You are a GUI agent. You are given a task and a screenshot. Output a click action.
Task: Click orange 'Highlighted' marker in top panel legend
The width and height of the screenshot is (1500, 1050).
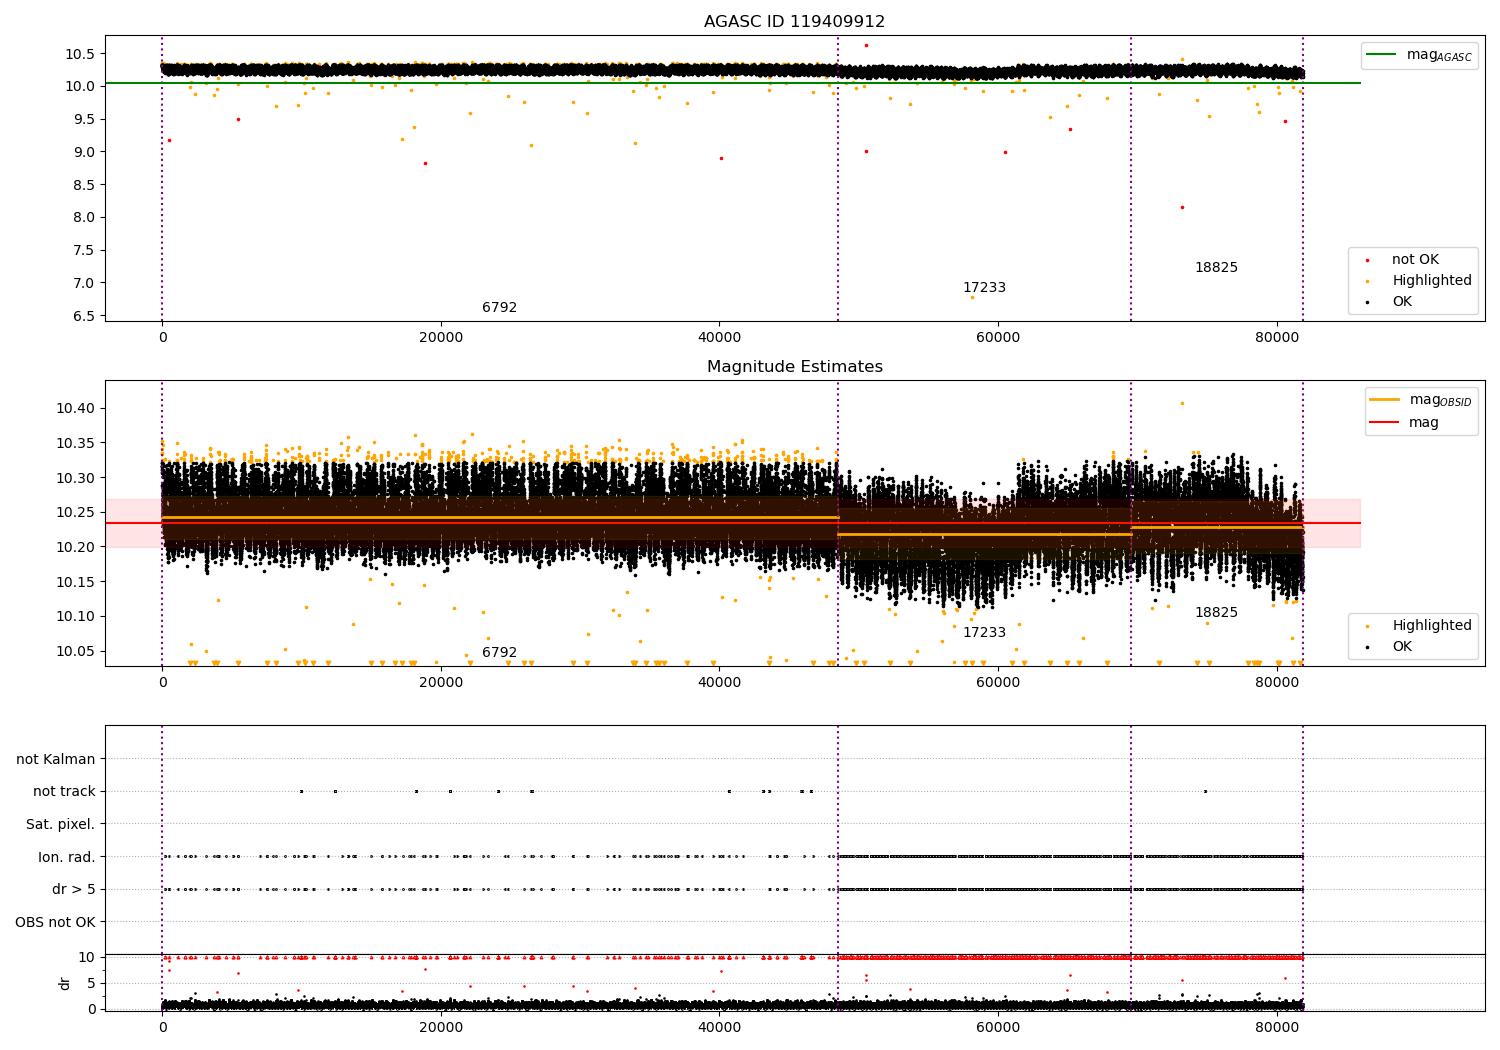(x=1367, y=281)
